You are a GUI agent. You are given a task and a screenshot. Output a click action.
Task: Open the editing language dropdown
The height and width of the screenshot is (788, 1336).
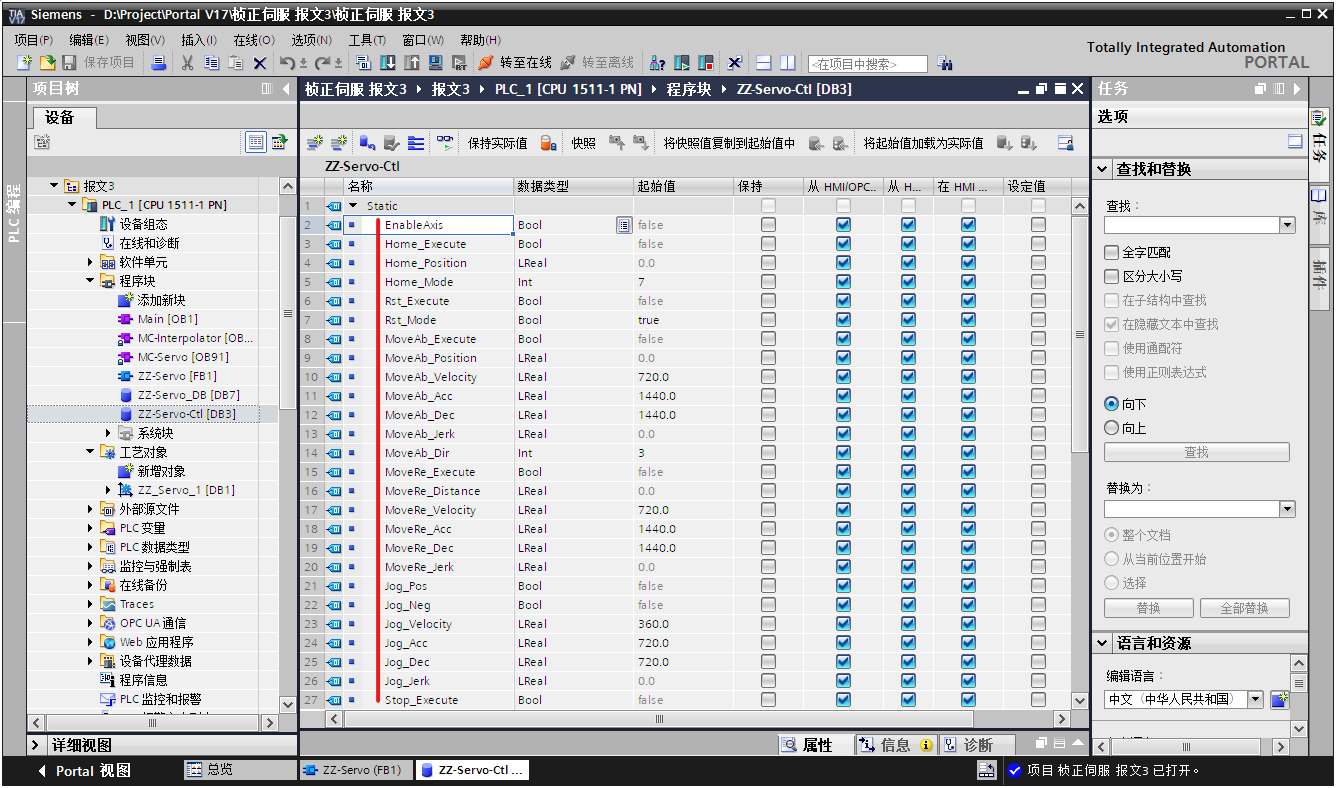tap(1256, 699)
